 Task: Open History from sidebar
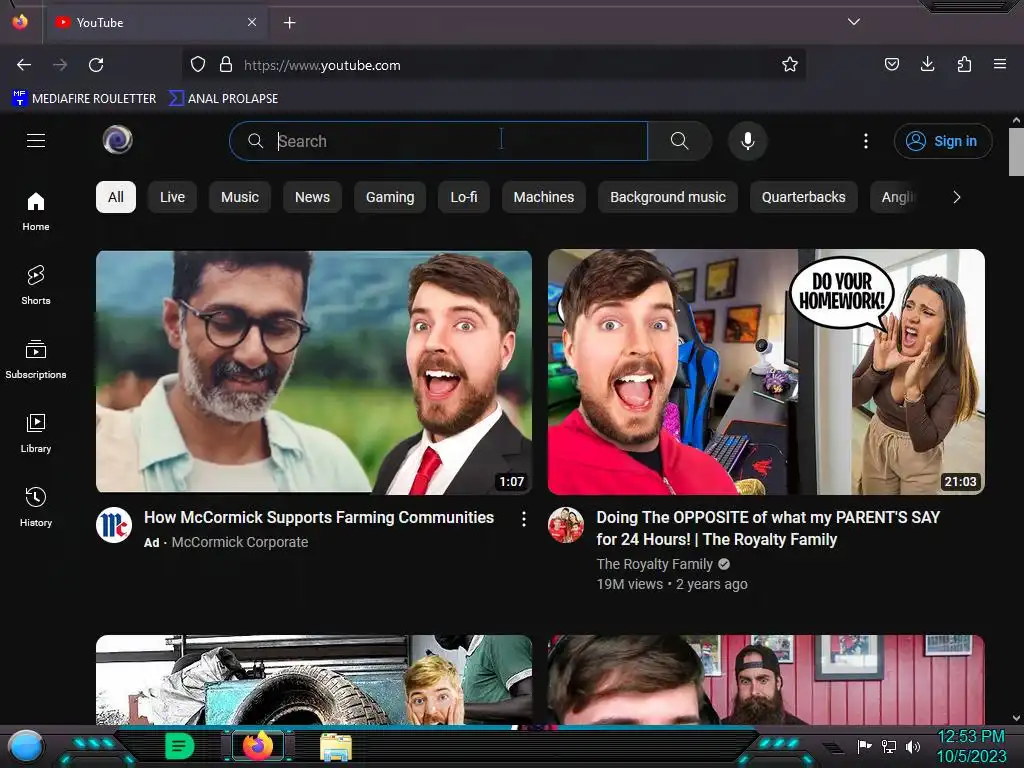pyautogui.click(x=36, y=507)
